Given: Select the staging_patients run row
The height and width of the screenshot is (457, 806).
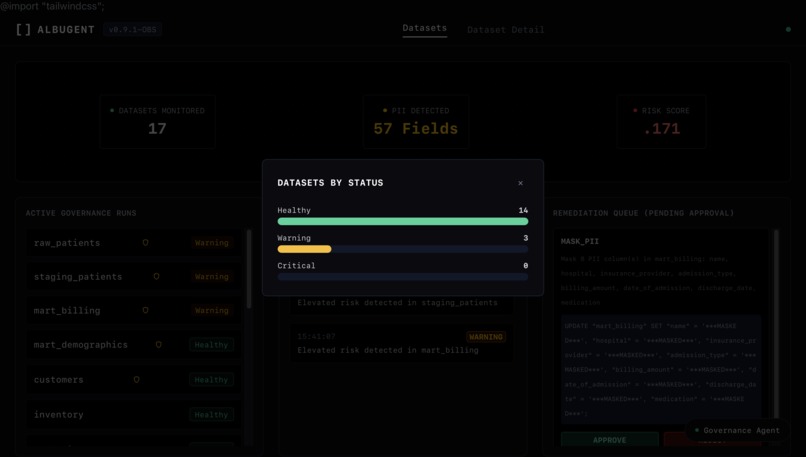Looking at the screenshot, I should pos(134,277).
